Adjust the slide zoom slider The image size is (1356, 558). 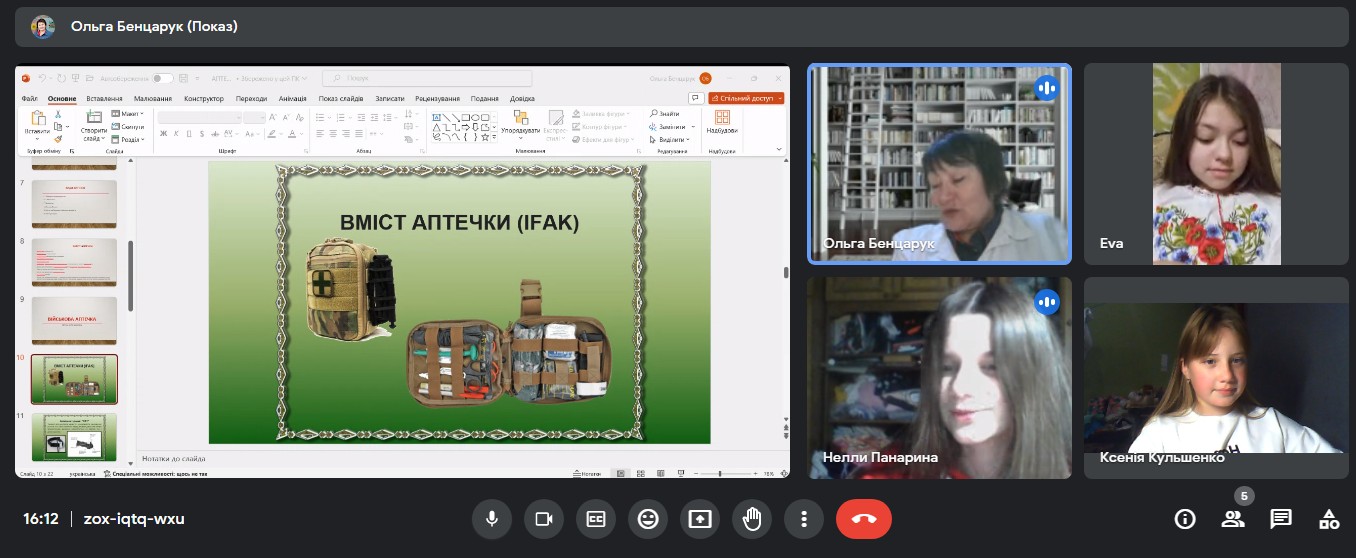(720, 473)
